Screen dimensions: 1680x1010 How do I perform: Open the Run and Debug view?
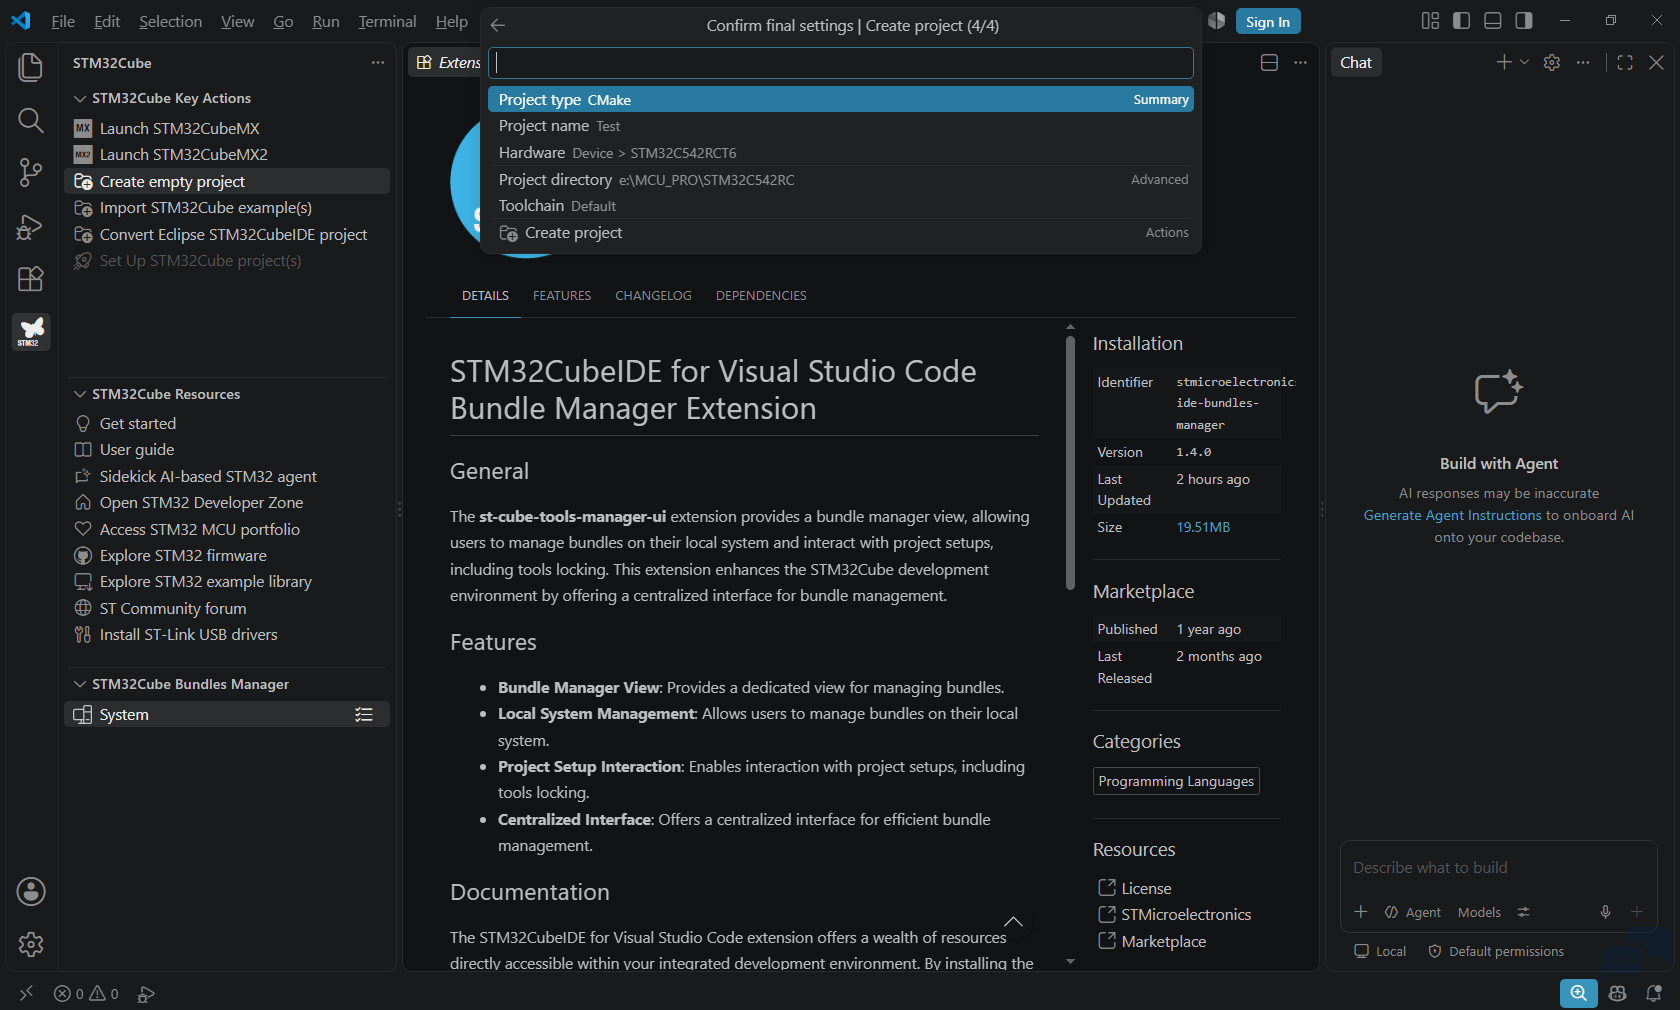pyautogui.click(x=31, y=227)
